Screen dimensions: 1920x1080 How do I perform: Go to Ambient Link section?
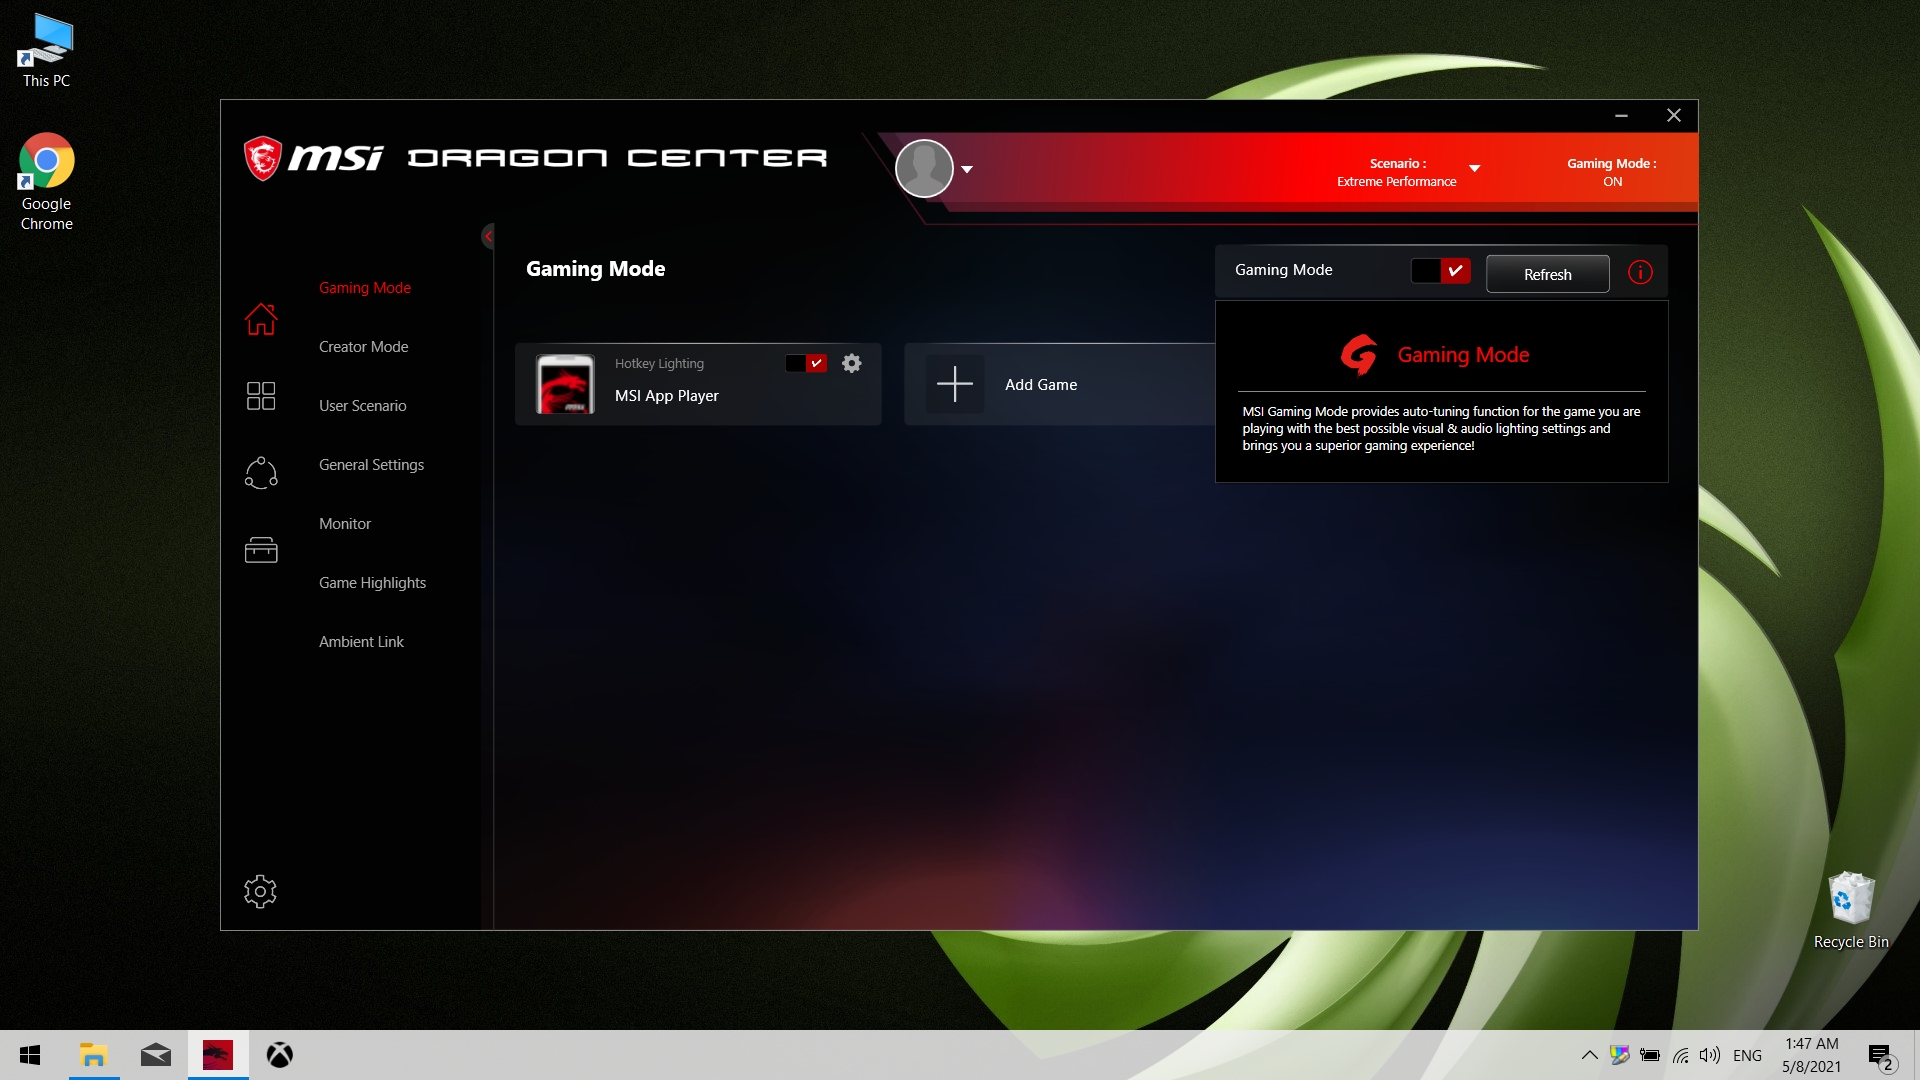(361, 641)
